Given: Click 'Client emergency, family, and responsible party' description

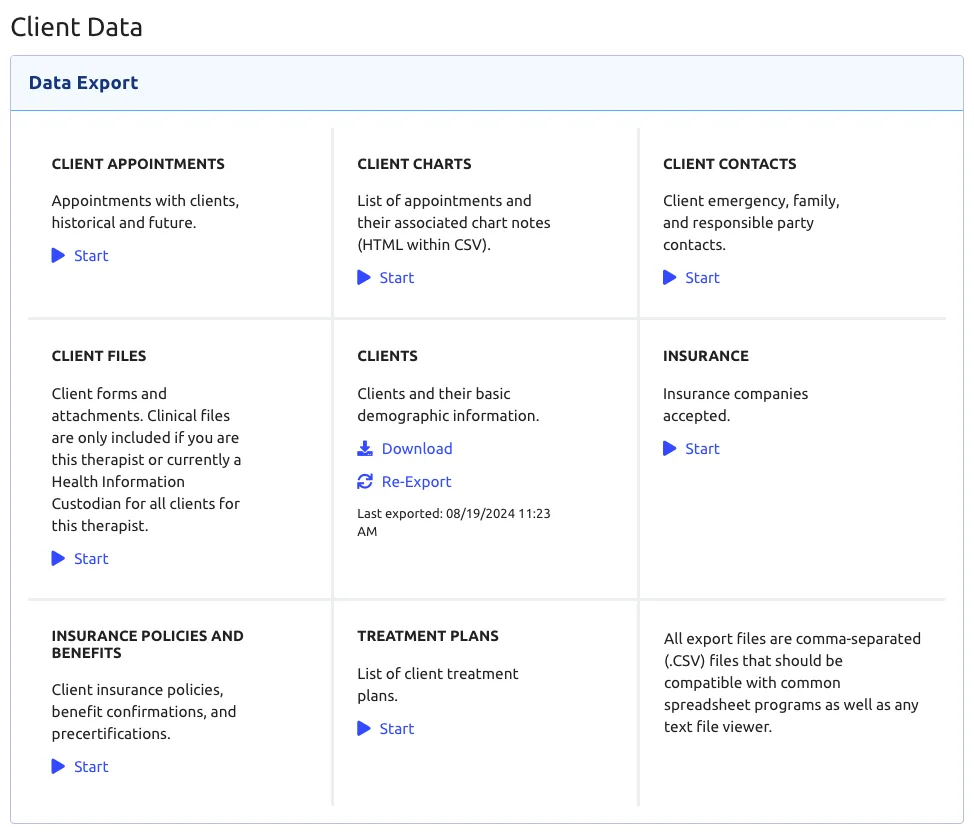Looking at the screenshot, I should point(752,223).
